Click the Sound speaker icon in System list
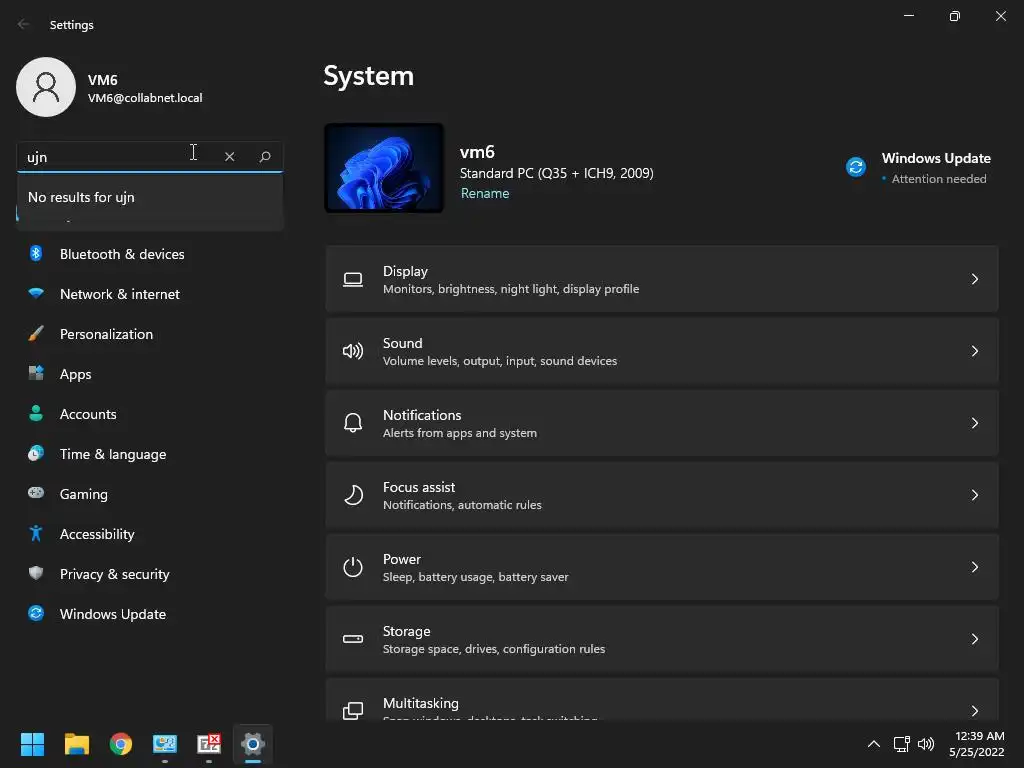Image resolution: width=1024 pixels, height=768 pixels. tap(353, 351)
